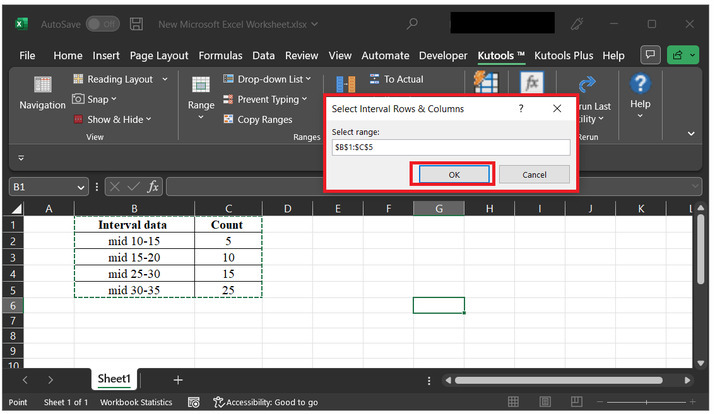The width and height of the screenshot is (715, 414).
Task: Click the search magnifier in title bar
Action: tap(412, 23)
